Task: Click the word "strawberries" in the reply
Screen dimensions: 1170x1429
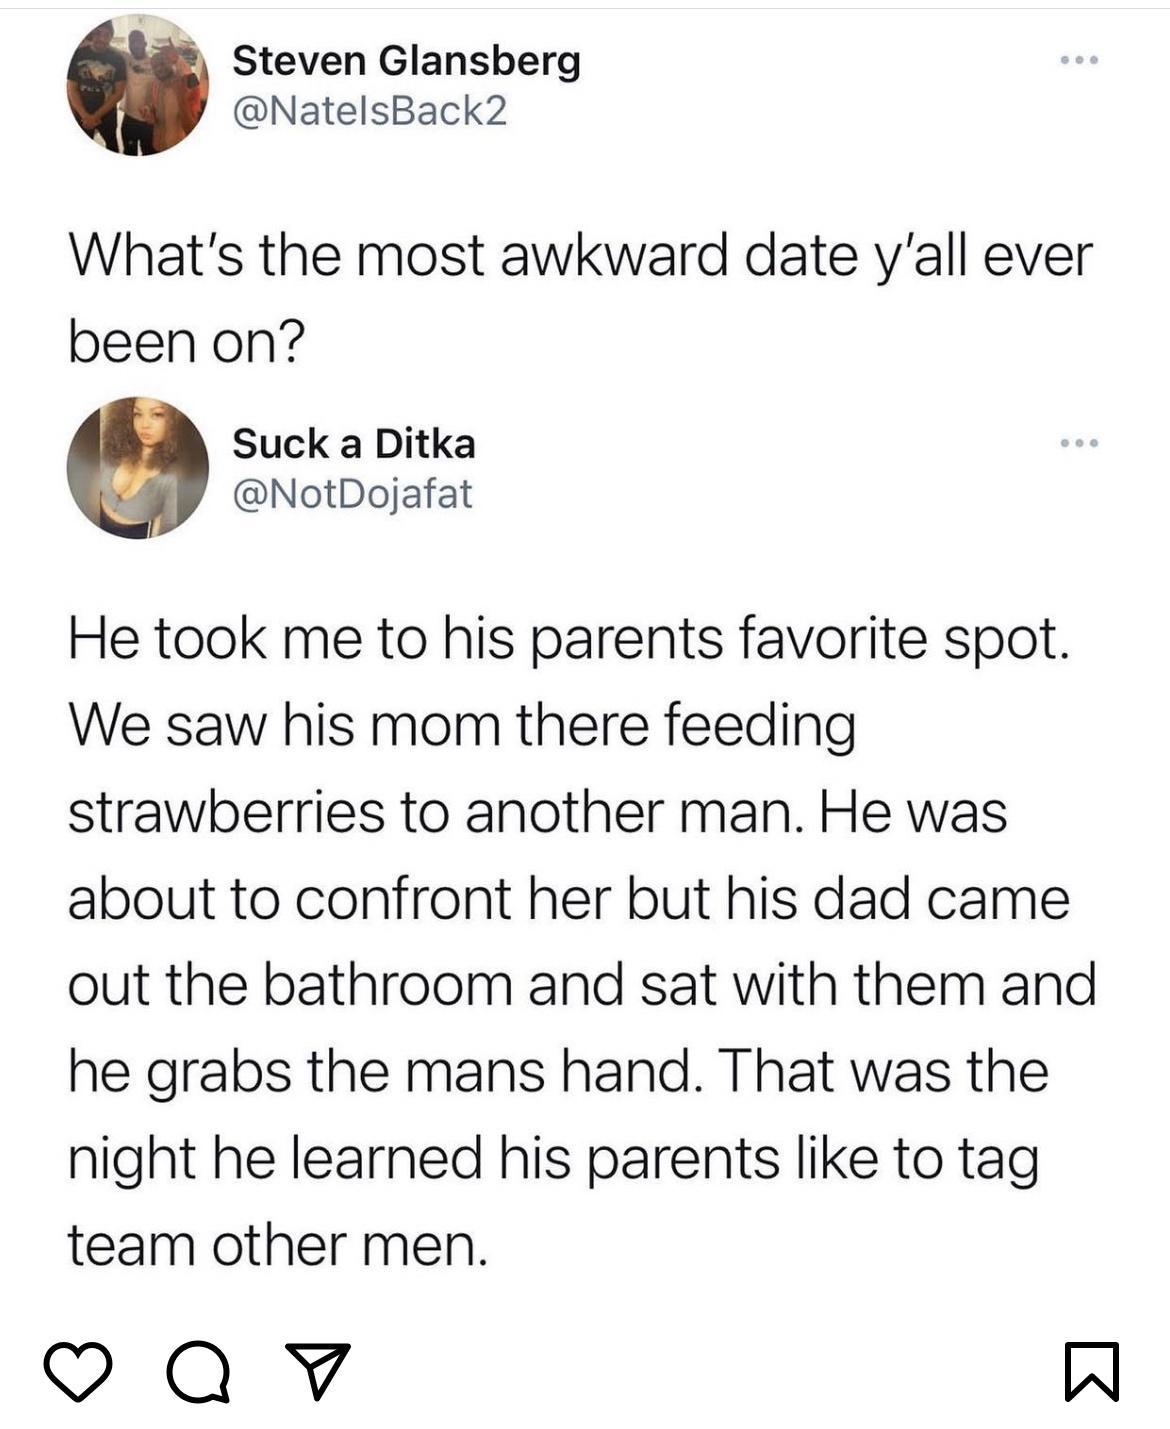Action: pyautogui.click(x=226, y=811)
